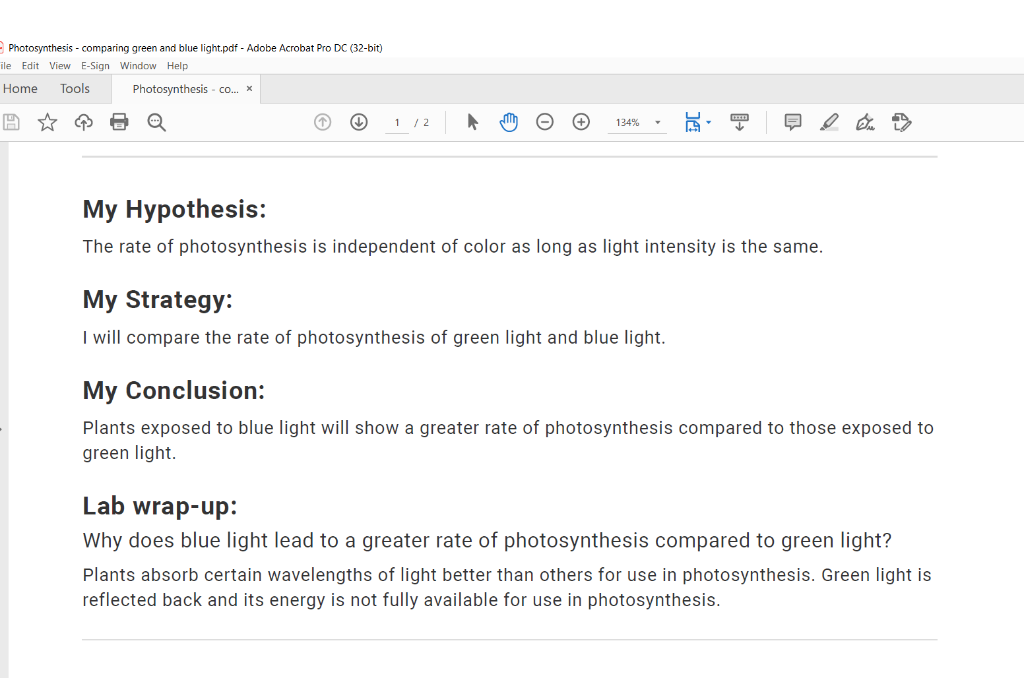Click the 'My Hypothesis:' heading

tap(174, 210)
